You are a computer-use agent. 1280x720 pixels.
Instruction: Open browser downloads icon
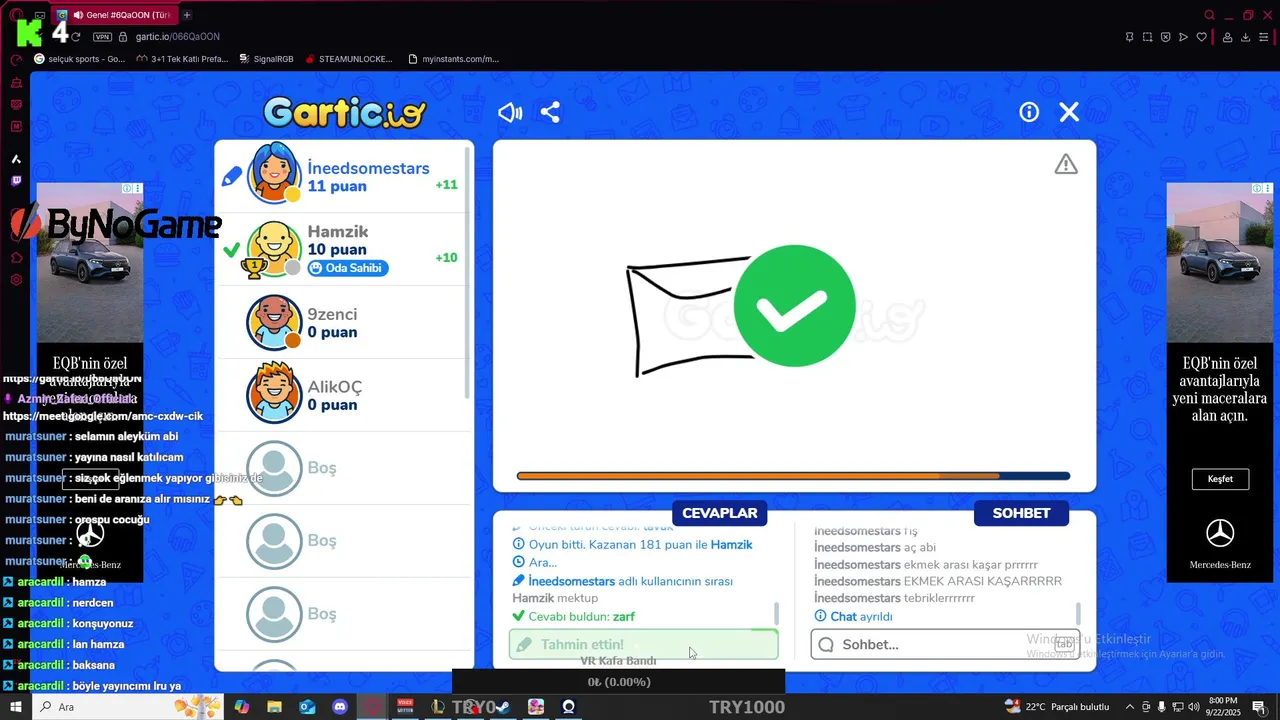click(1245, 37)
